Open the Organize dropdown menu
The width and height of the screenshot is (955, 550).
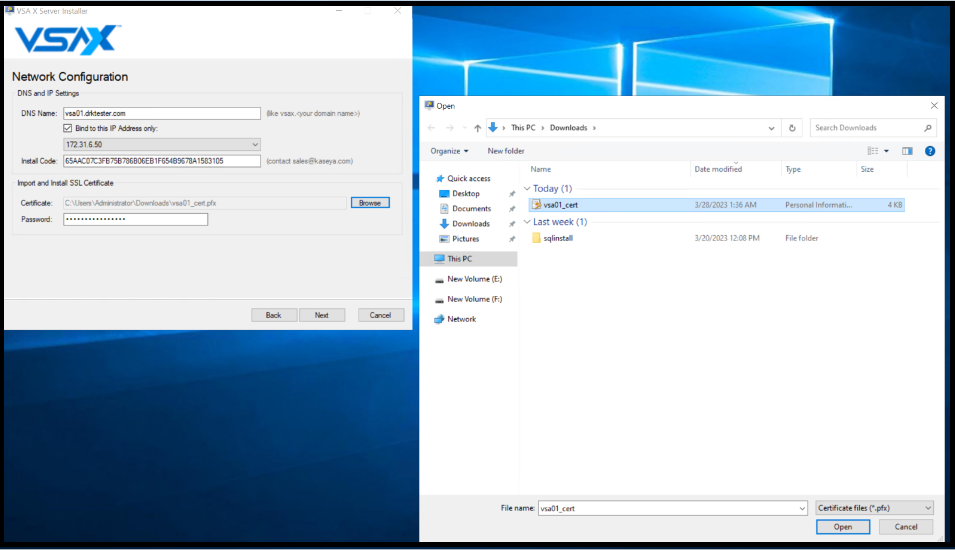449,151
